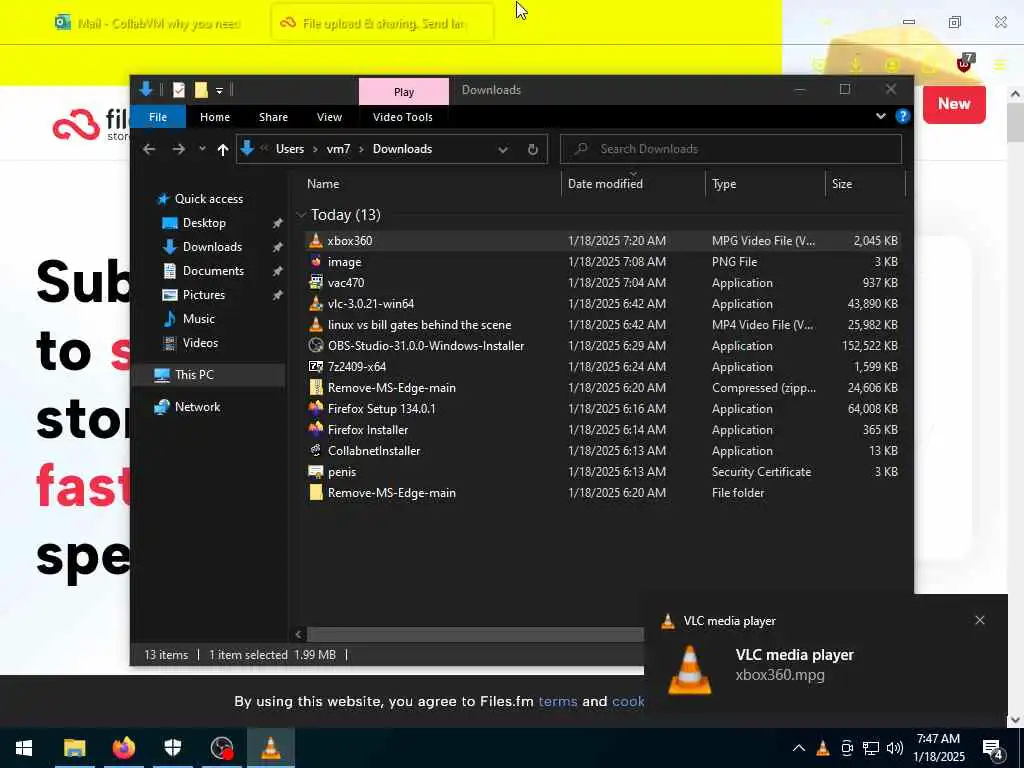
Task: Select the Firefox Installer icon
Action: pos(316,429)
